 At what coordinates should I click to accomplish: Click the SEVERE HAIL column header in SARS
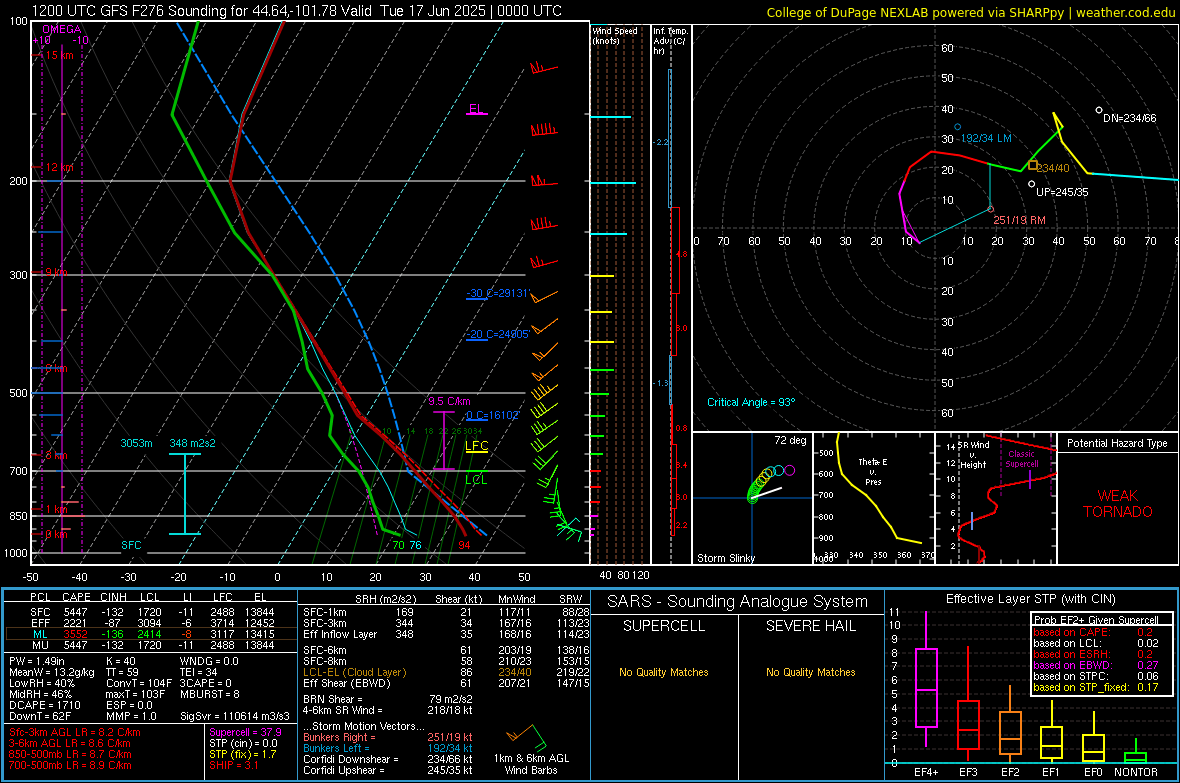click(810, 626)
